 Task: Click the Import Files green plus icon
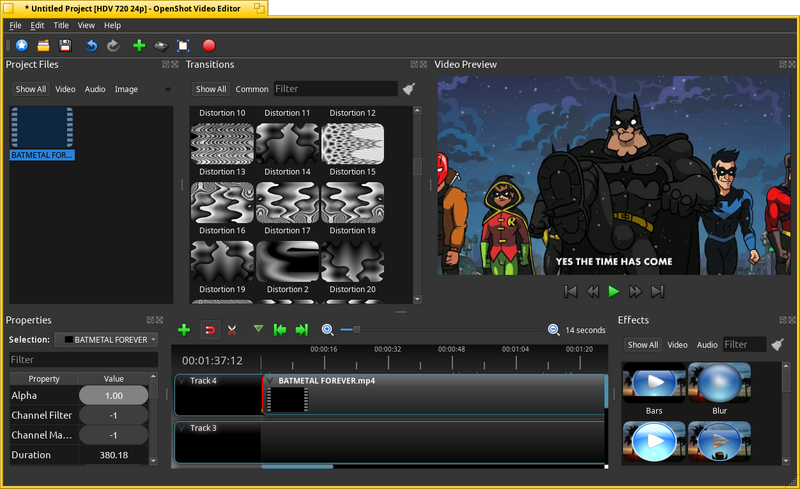139,45
